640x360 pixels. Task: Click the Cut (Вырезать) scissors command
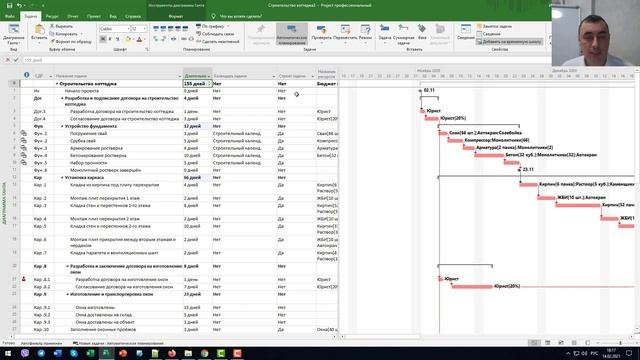pyautogui.click(x=61, y=26)
